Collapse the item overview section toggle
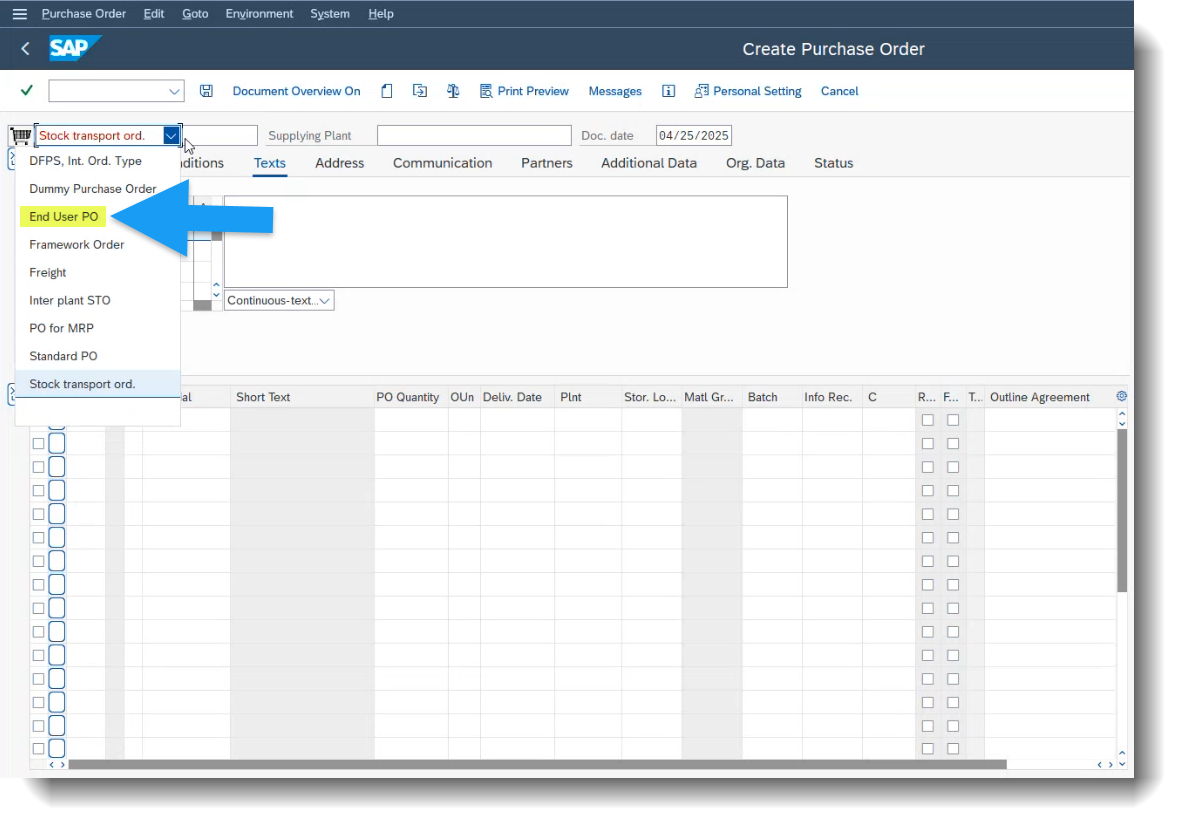1186x830 pixels. point(11,394)
